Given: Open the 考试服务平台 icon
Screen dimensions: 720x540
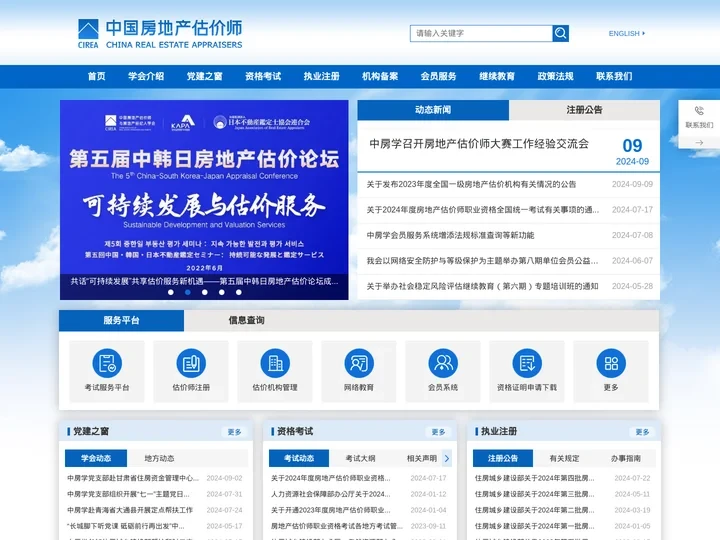Looking at the screenshot, I should pyautogui.click(x=107, y=363).
